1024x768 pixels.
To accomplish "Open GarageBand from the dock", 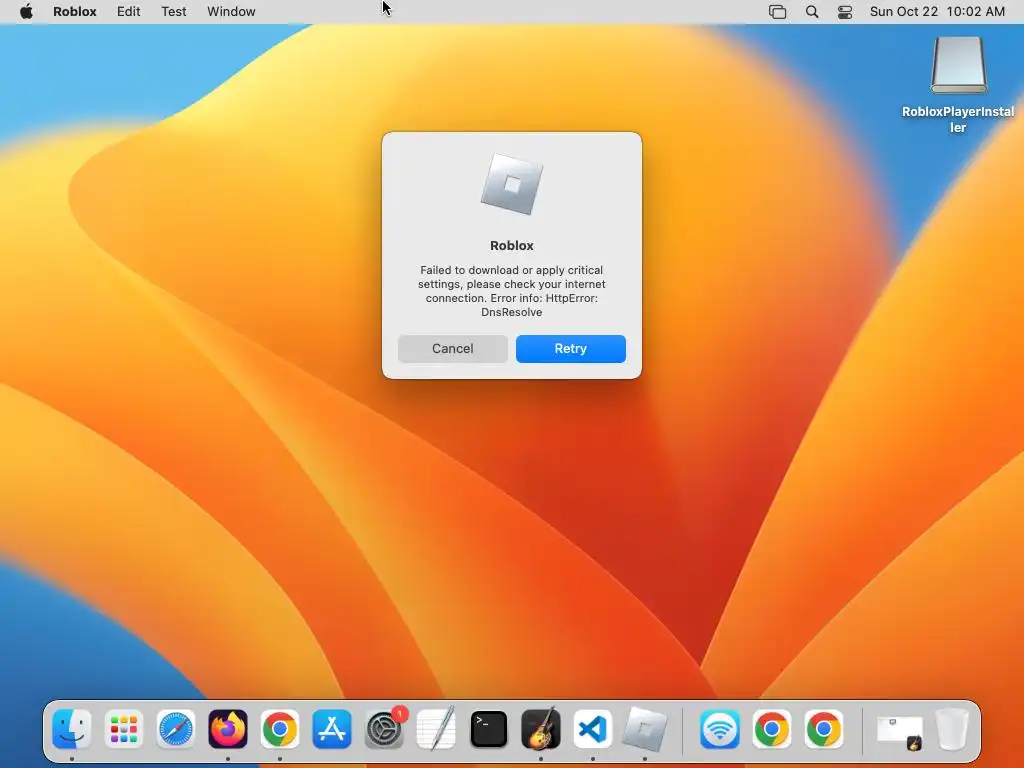I will coord(541,729).
